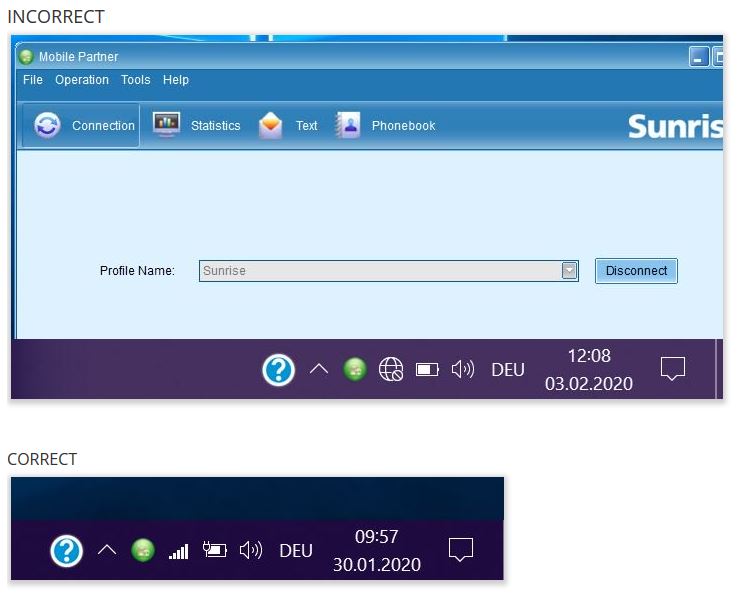Open the notification center in 12:08 taskbar

[672, 369]
